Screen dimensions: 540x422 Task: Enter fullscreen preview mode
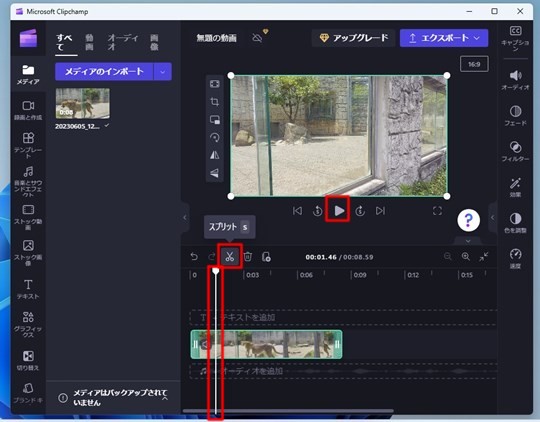(x=437, y=210)
